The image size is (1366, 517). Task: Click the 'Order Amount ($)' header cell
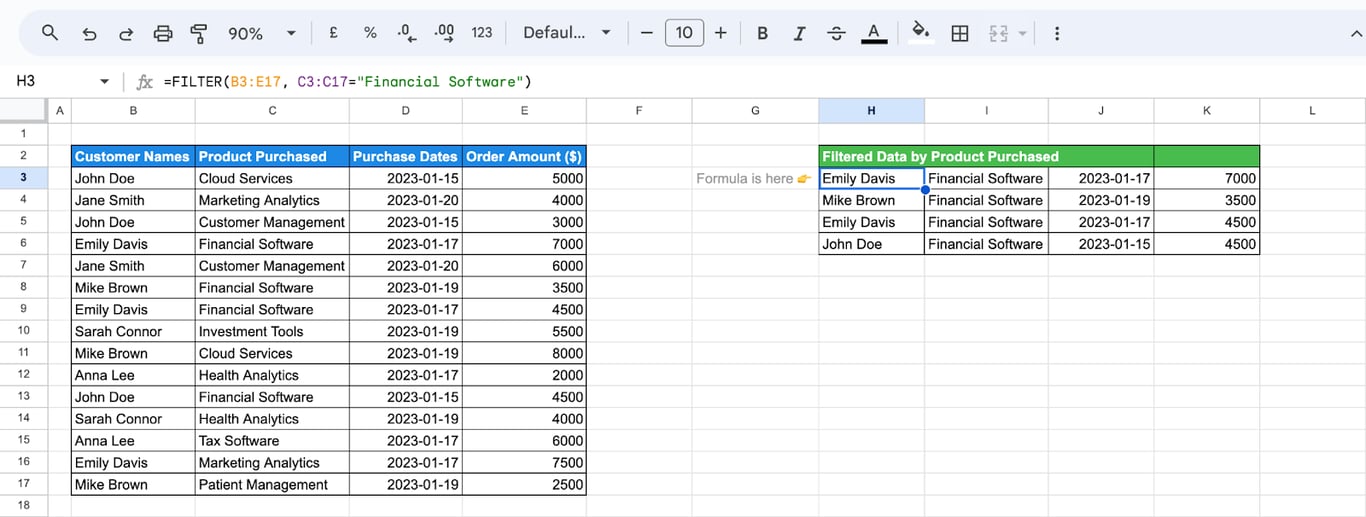(524, 156)
